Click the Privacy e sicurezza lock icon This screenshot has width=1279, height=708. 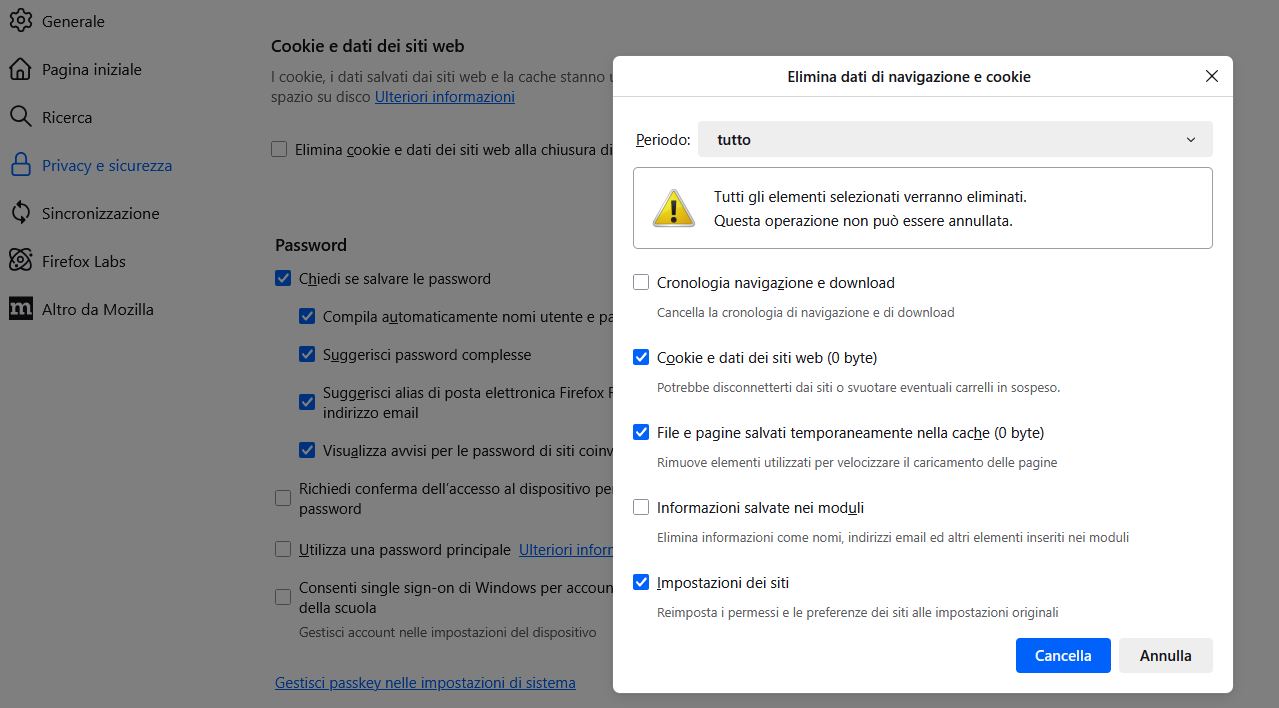click(x=20, y=165)
